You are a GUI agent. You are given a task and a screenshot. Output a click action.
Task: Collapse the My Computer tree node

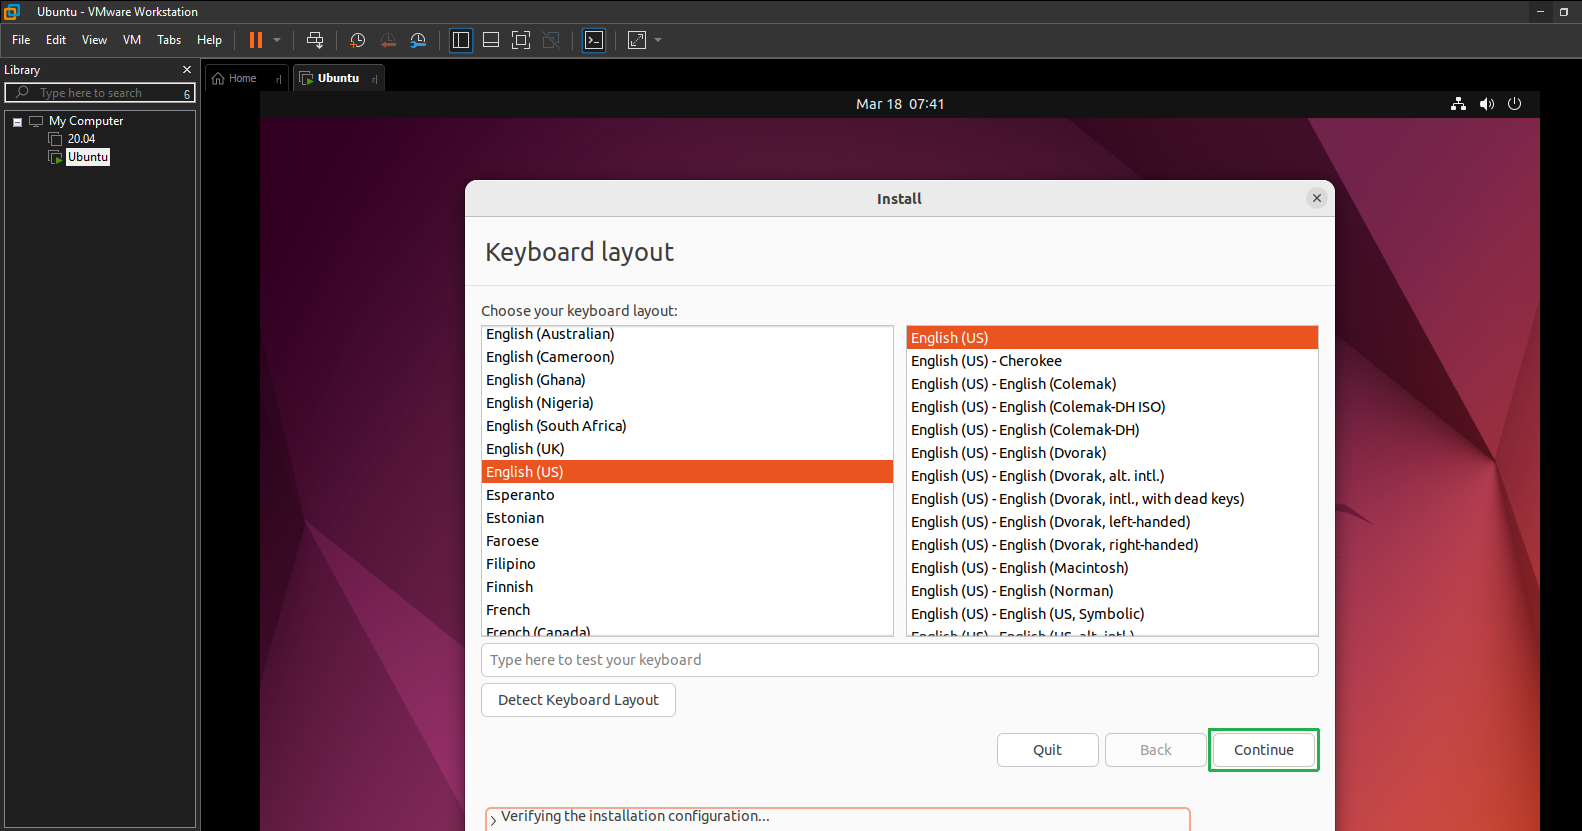coord(17,122)
